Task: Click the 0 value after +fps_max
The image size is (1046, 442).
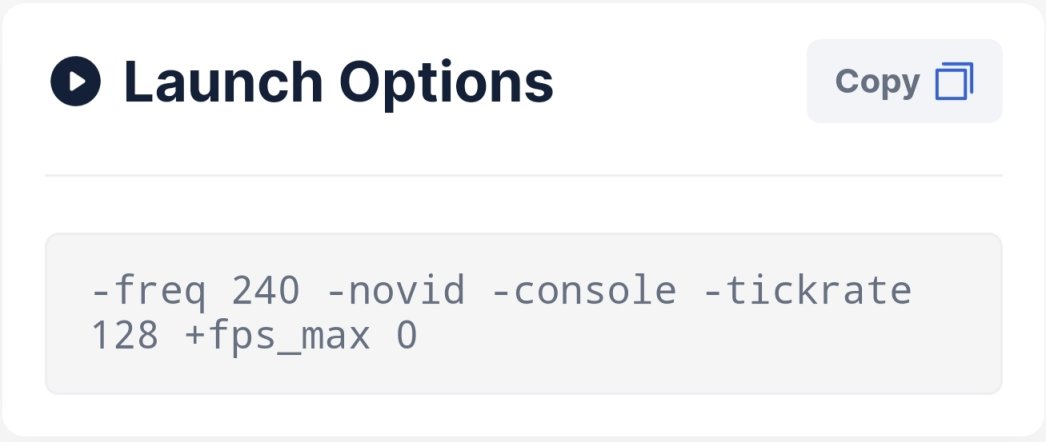Action: pos(406,335)
